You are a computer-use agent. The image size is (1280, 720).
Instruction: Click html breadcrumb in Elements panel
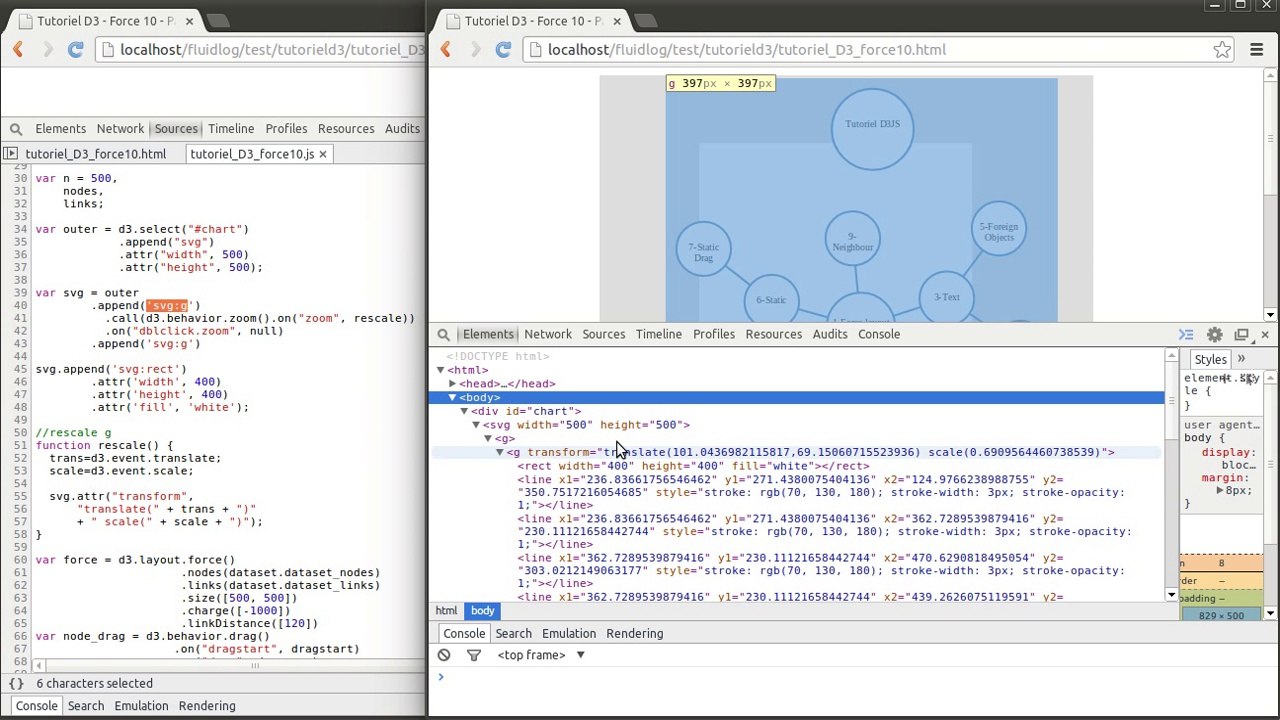coord(446,611)
